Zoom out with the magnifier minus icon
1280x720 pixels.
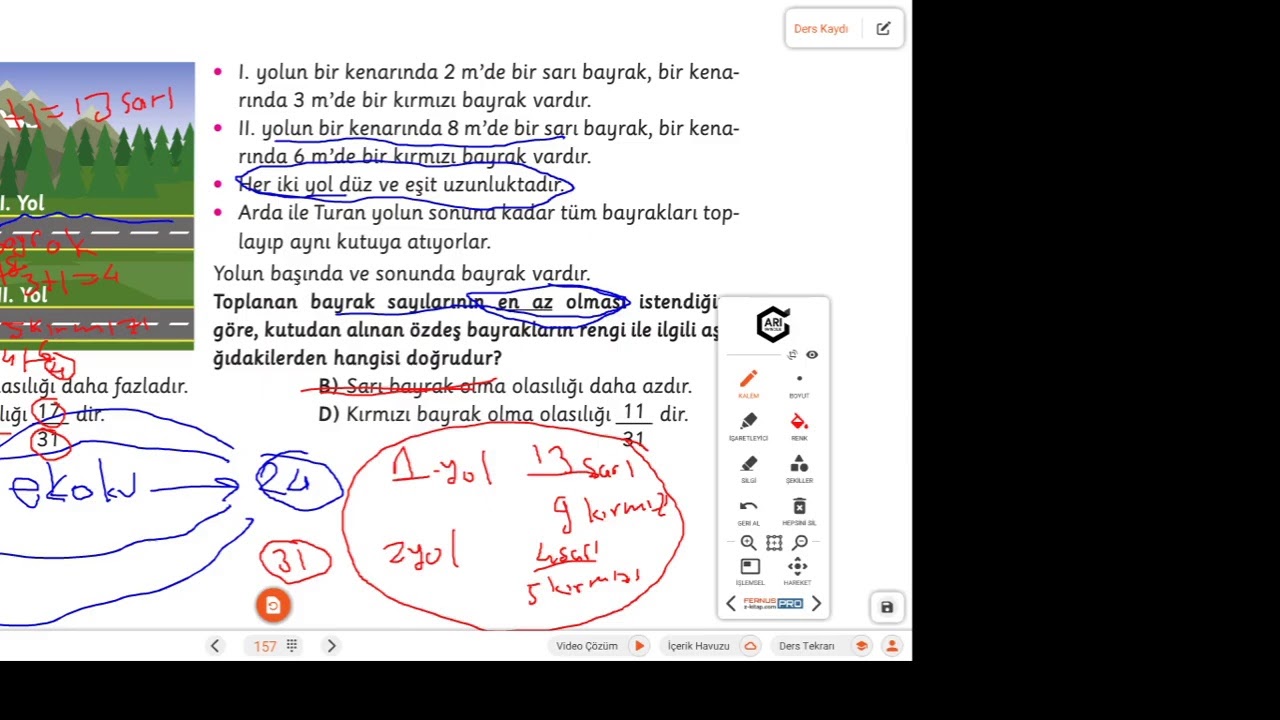(x=800, y=543)
